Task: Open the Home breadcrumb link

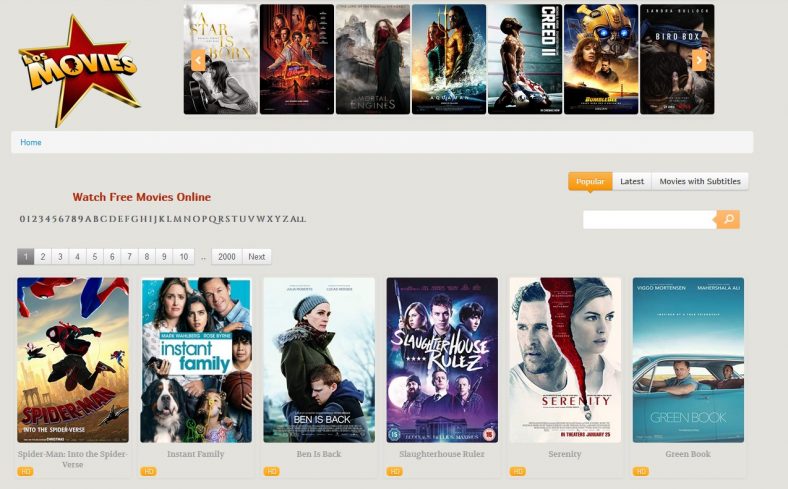Action: pos(31,142)
